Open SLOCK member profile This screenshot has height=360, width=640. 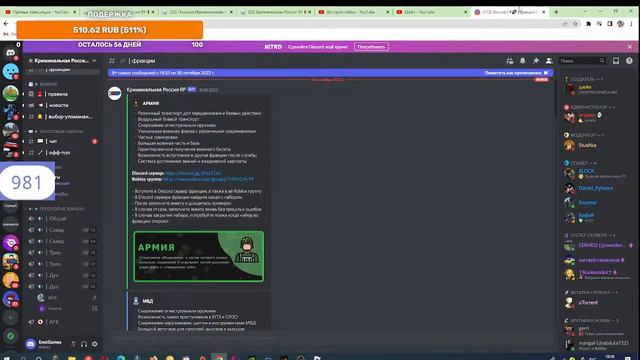point(597,173)
